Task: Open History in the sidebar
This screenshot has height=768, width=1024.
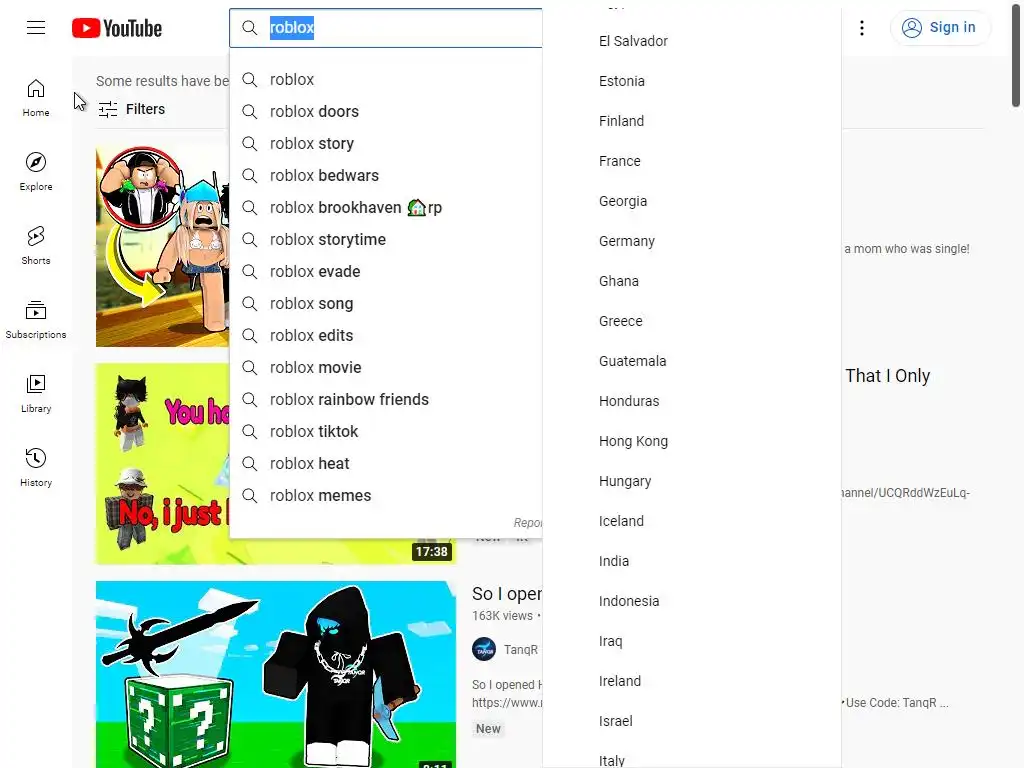Action: click(x=36, y=467)
